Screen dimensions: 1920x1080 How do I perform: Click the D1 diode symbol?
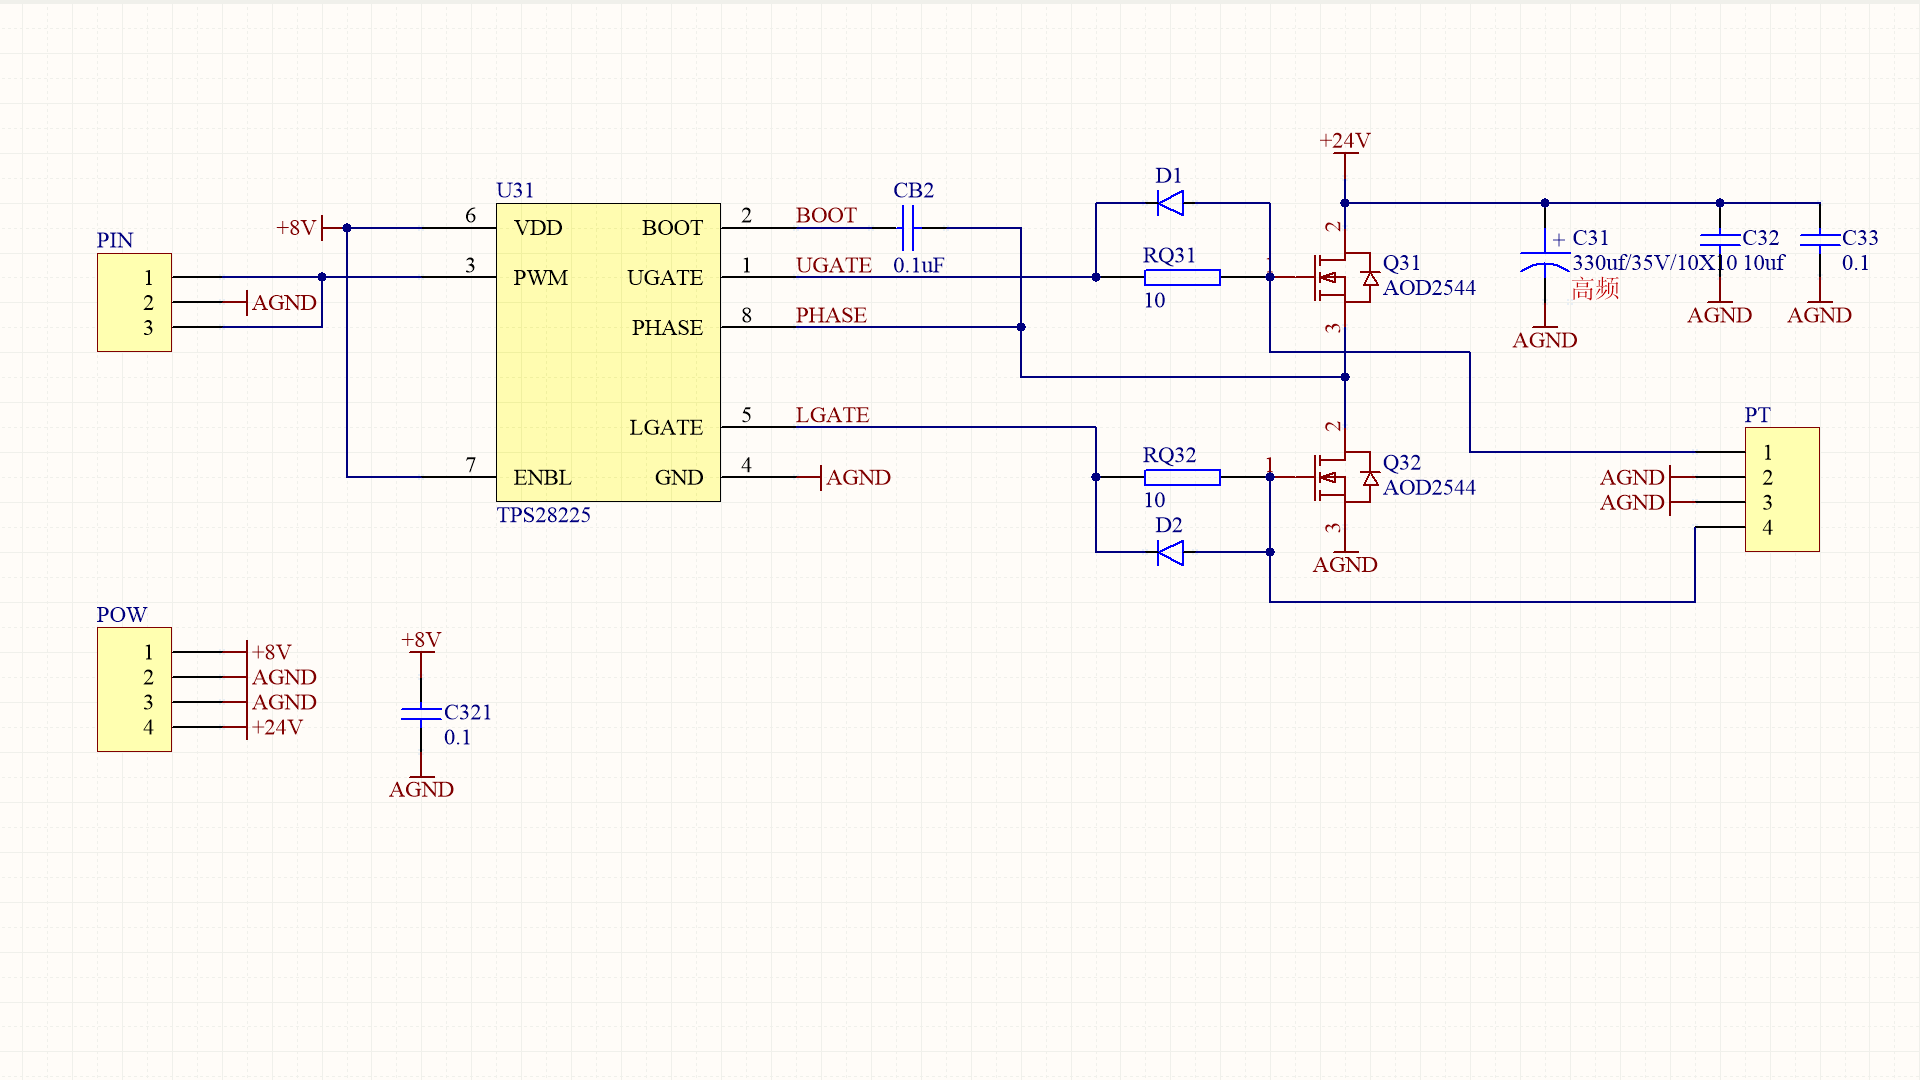1170,203
